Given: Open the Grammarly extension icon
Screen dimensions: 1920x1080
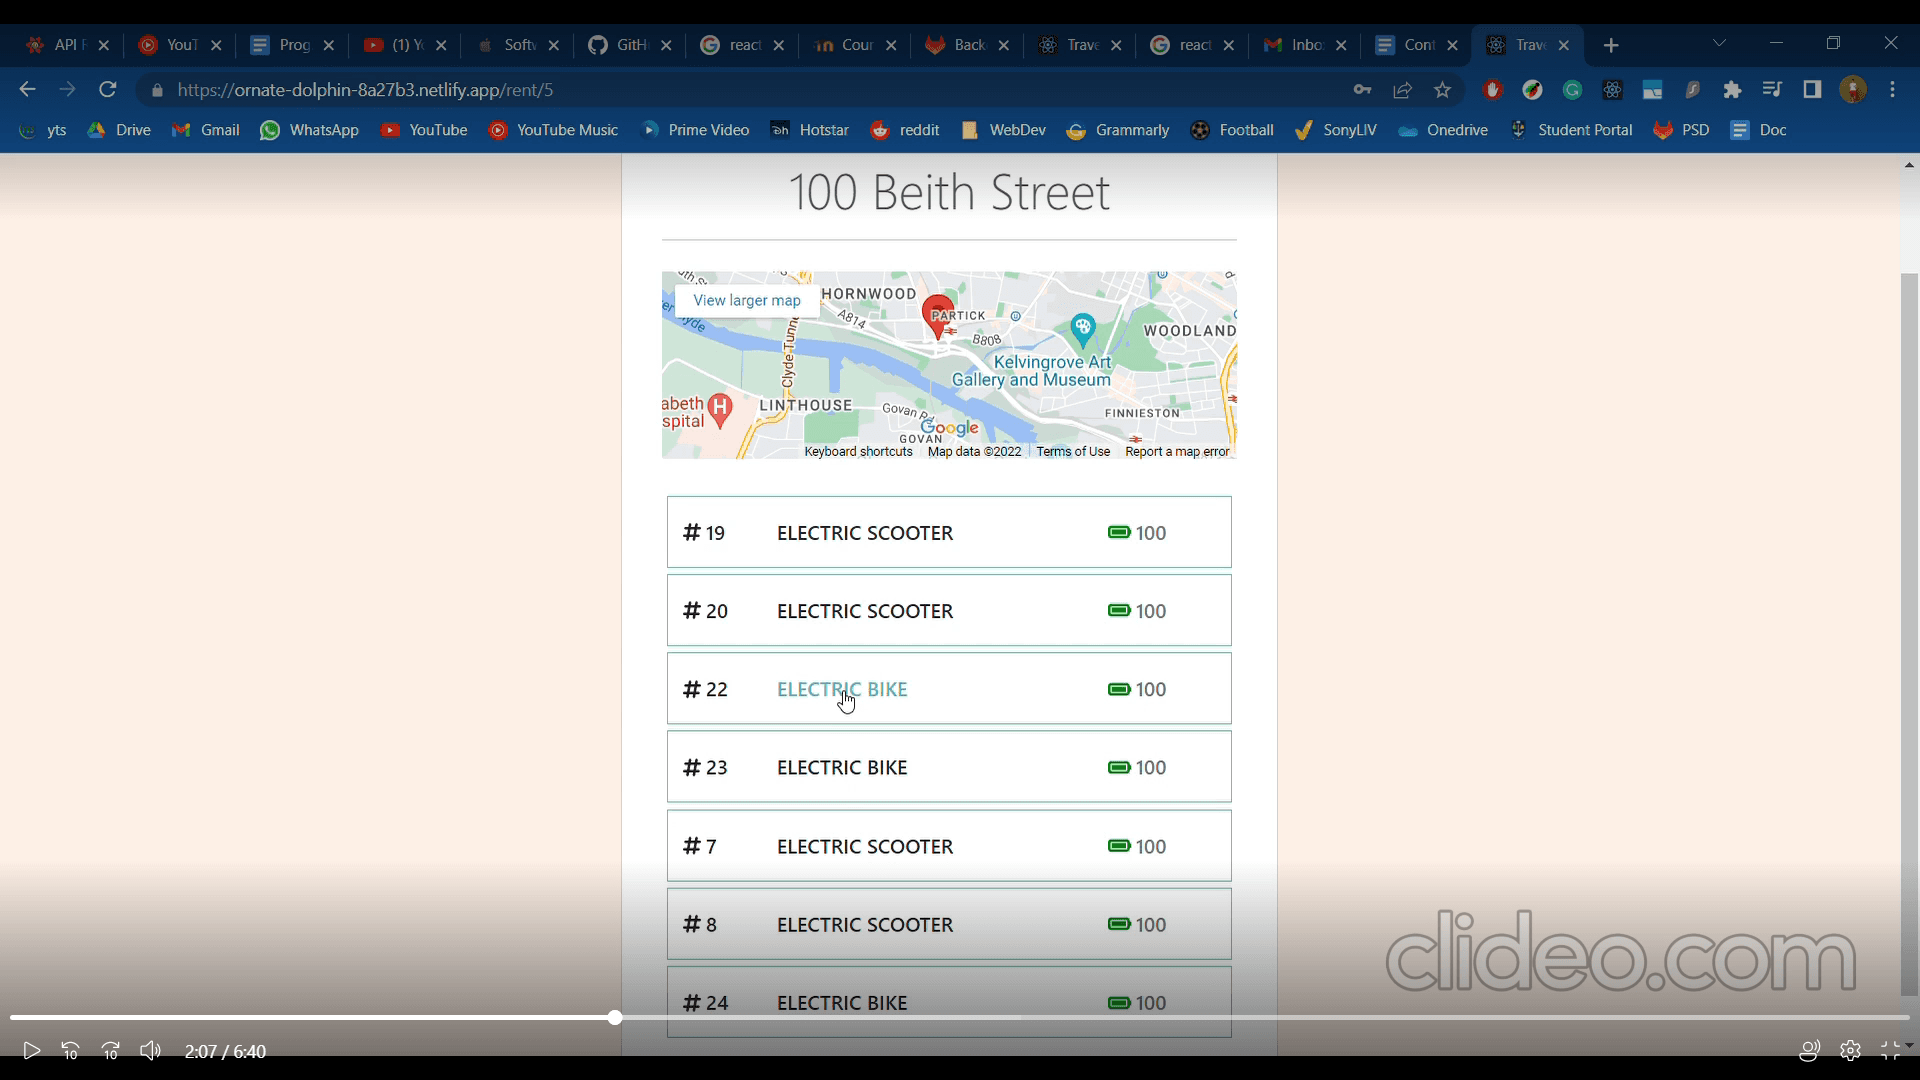Looking at the screenshot, I should [x=1572, y=90].
